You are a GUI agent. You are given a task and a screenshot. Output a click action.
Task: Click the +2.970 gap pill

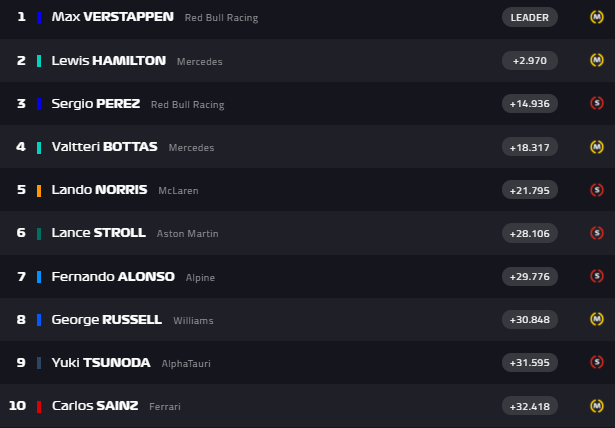pyautogui.click(x=529, y=60)
